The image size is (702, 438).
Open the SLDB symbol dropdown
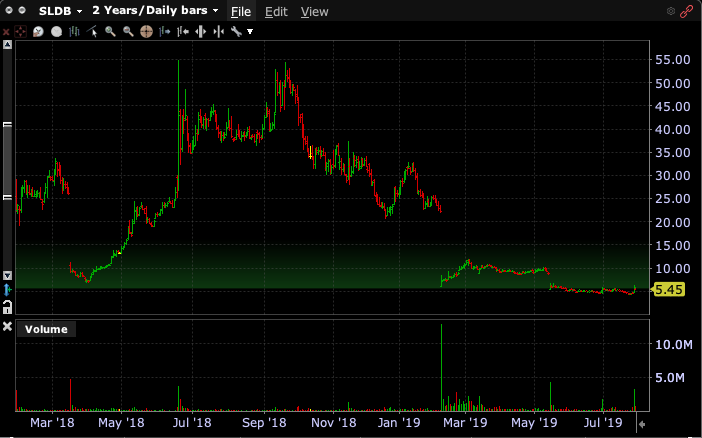(60, 11)
